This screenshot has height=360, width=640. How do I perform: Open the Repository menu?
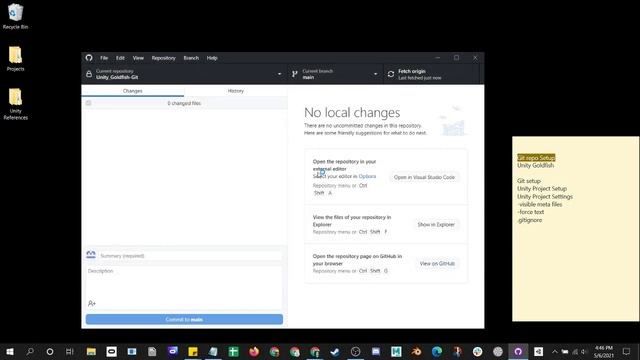[163, 58]
